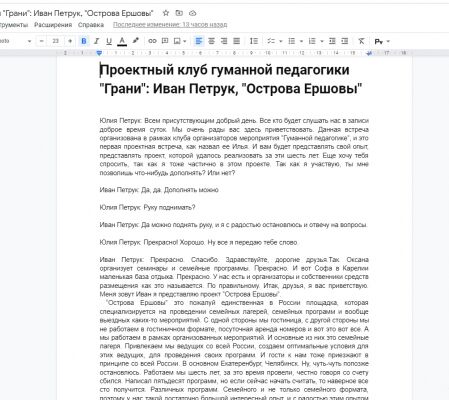Screen dimensions: 449x400
Task: Increase the paragraph indent
Action: coord(345,41)
